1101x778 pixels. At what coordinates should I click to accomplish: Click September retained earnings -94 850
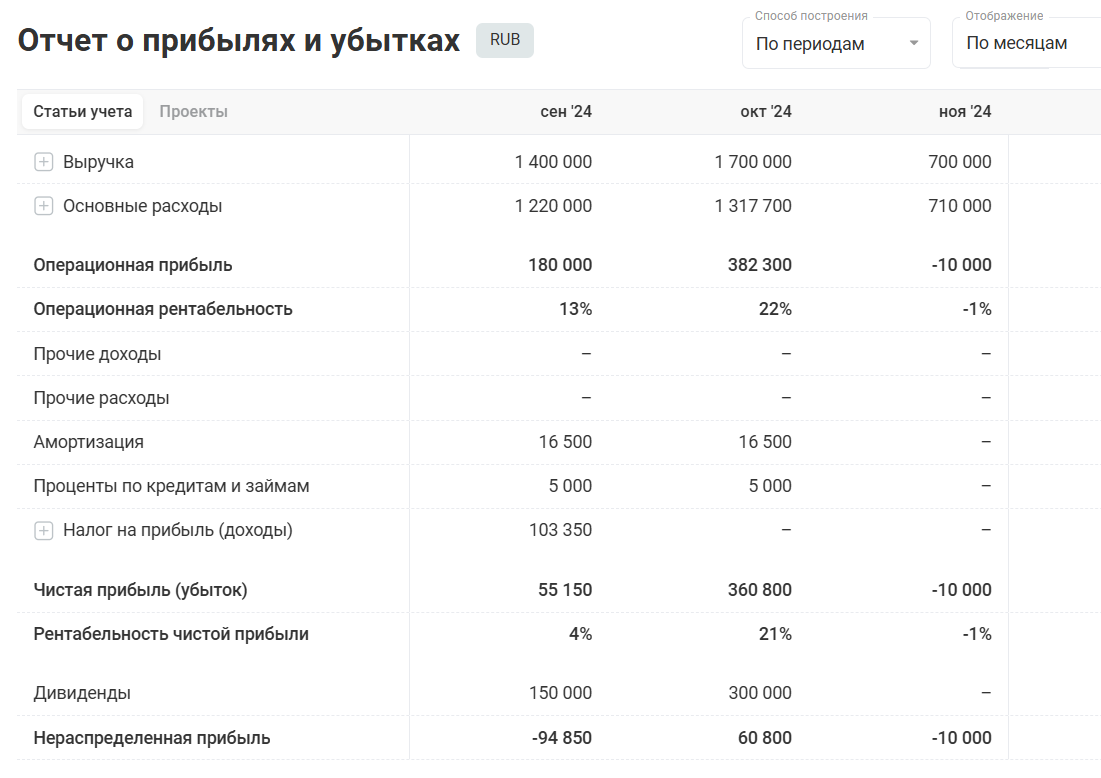(x=561, y=738)
